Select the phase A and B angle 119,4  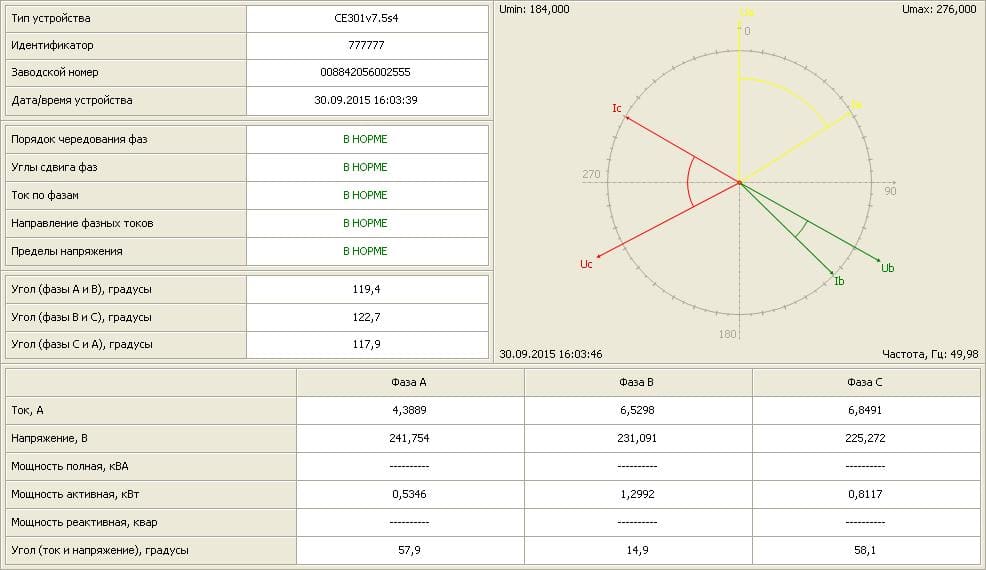pyautogui.click(x=366, y=289)
